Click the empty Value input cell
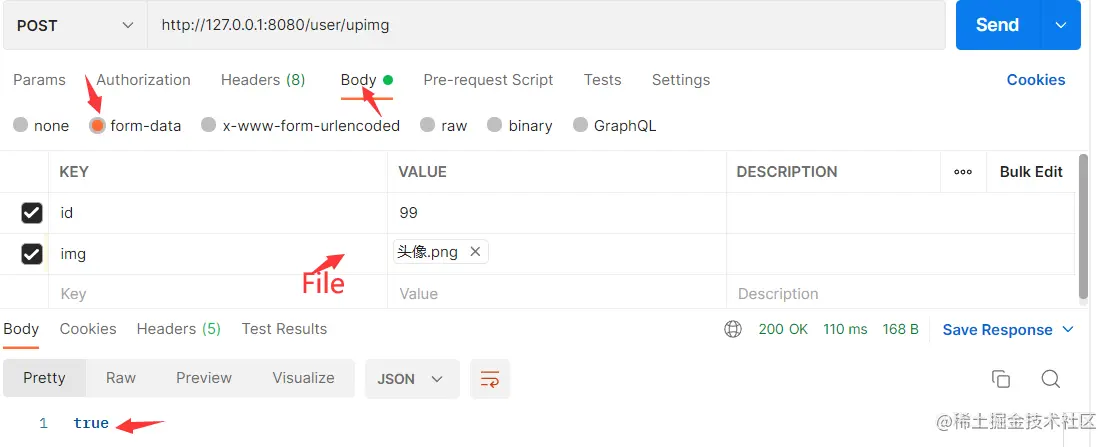 557,294
